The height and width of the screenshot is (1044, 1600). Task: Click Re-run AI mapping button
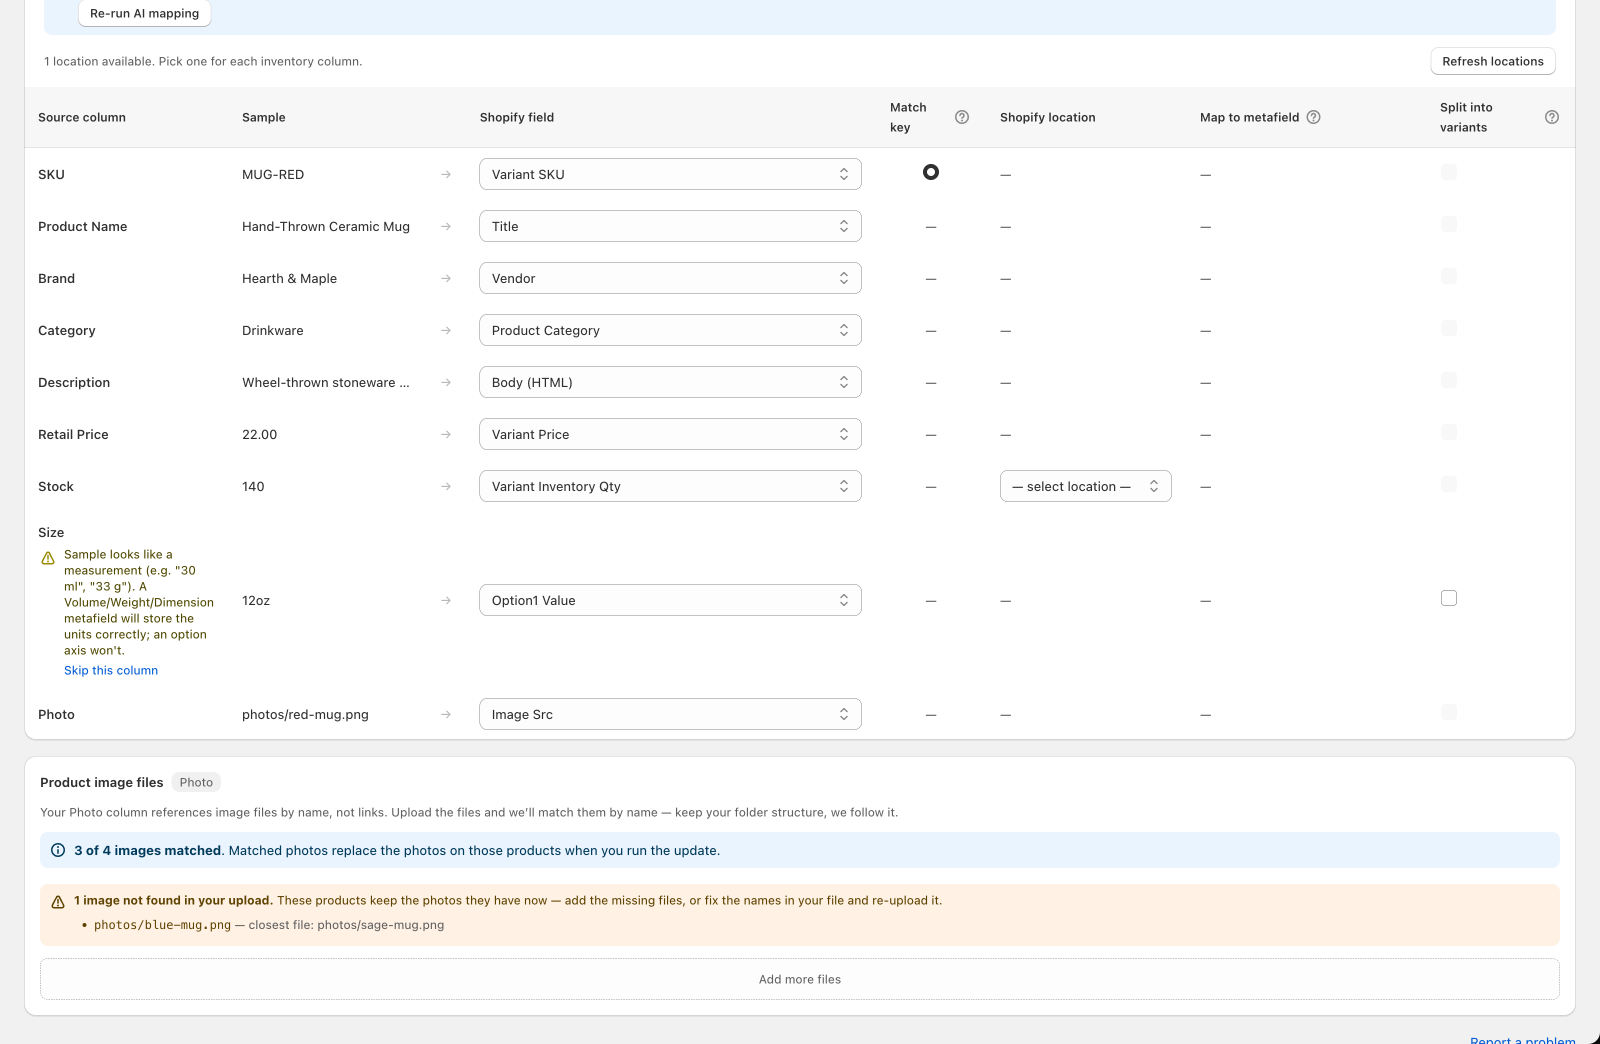(x=145, y=13)
